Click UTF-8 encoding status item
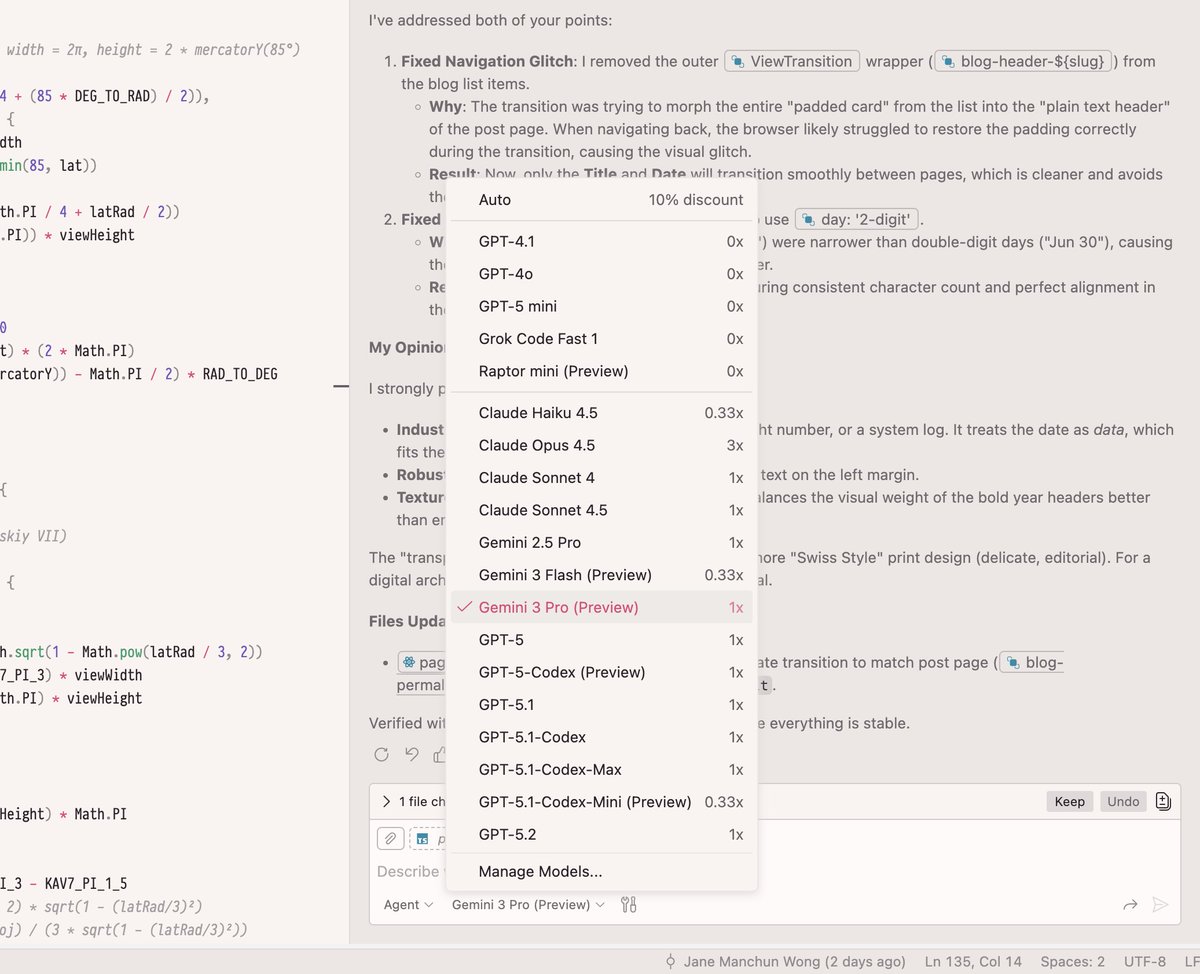 [1144, 962]
